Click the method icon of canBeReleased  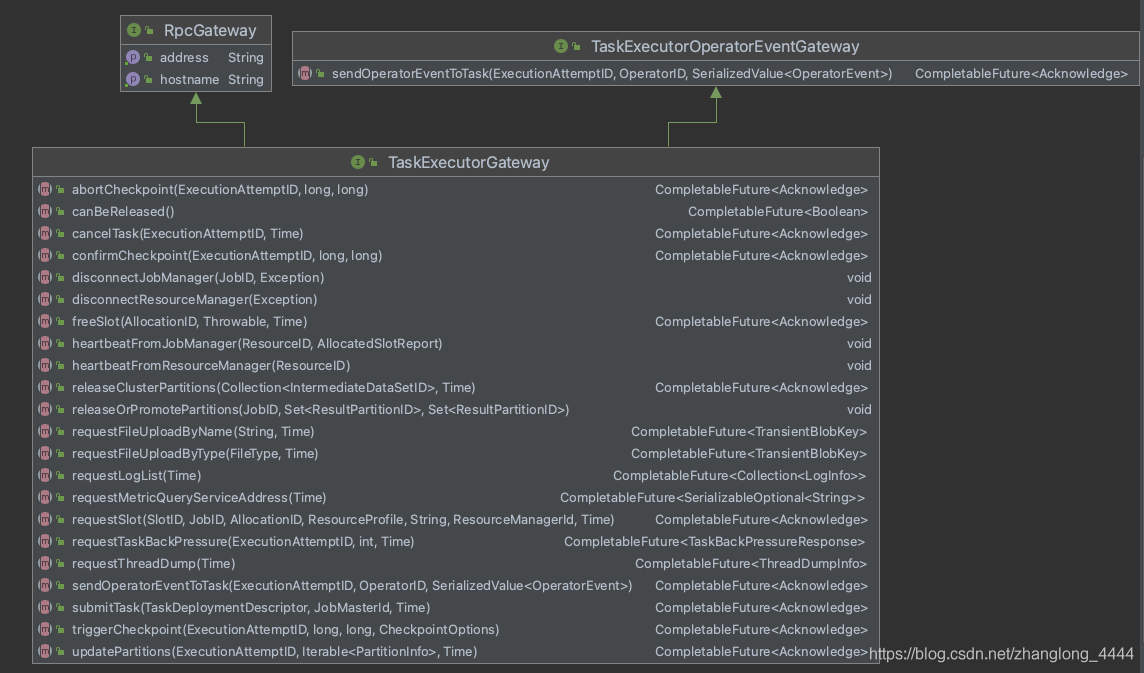pos(45,211)
